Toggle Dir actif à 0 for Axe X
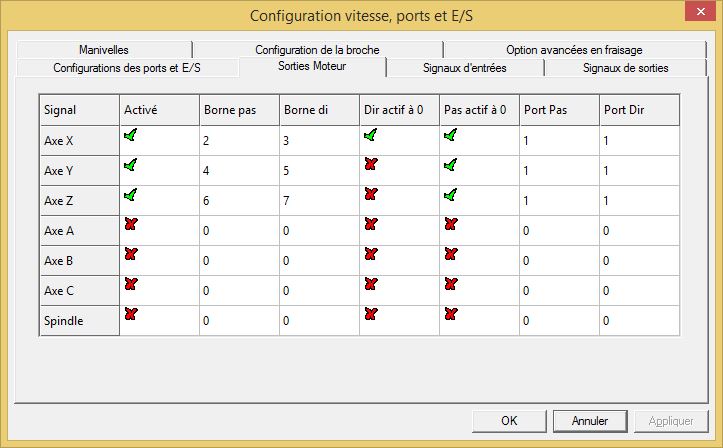The width and height of the screenshot is (723, 448). pyautogui.click(x=371, y=135)
